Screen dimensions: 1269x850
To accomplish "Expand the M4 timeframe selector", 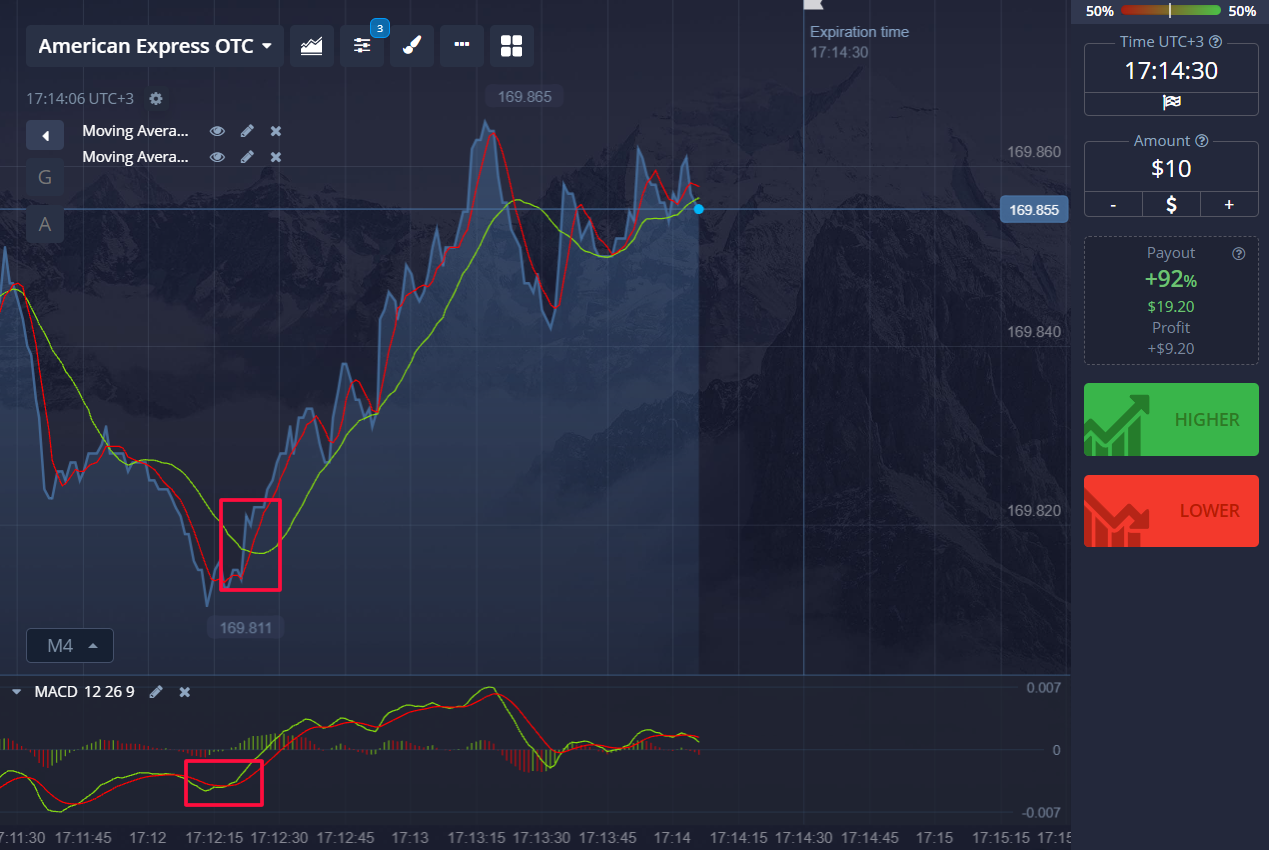I will [x=70, y=646].
